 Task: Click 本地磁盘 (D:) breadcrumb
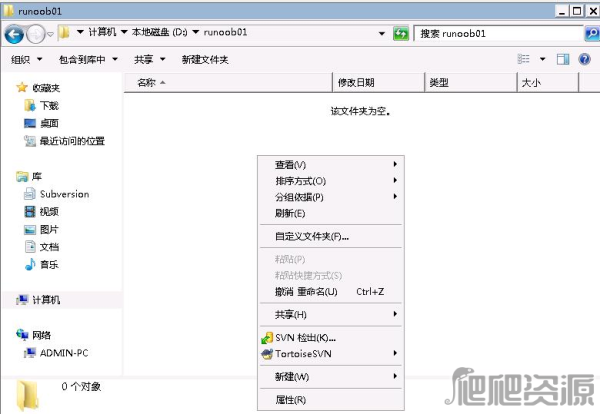160,32
